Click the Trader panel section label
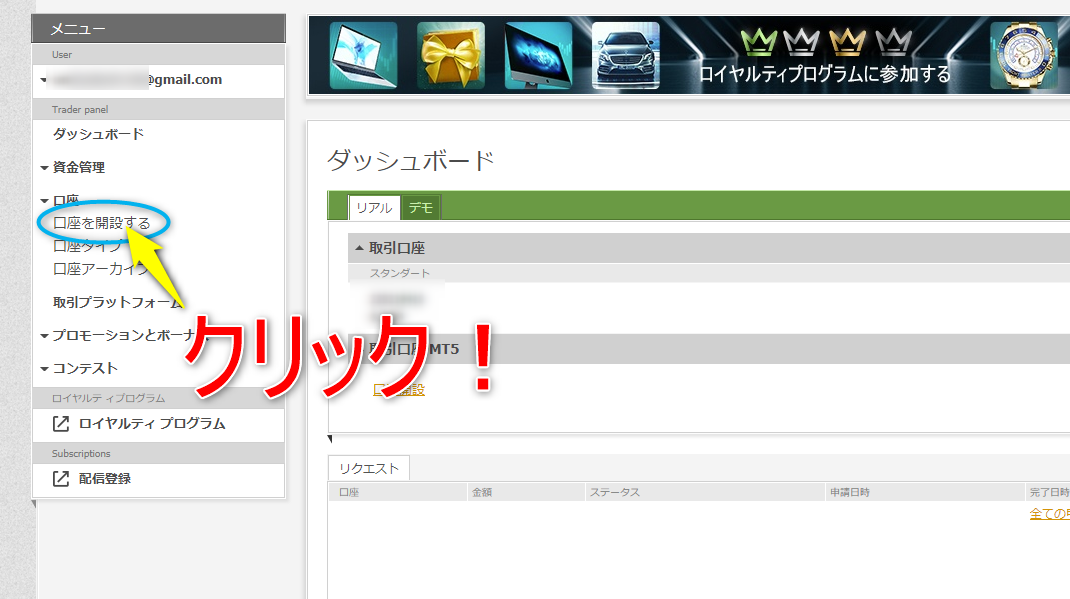1070x599 pixels. tap(80, 109)
